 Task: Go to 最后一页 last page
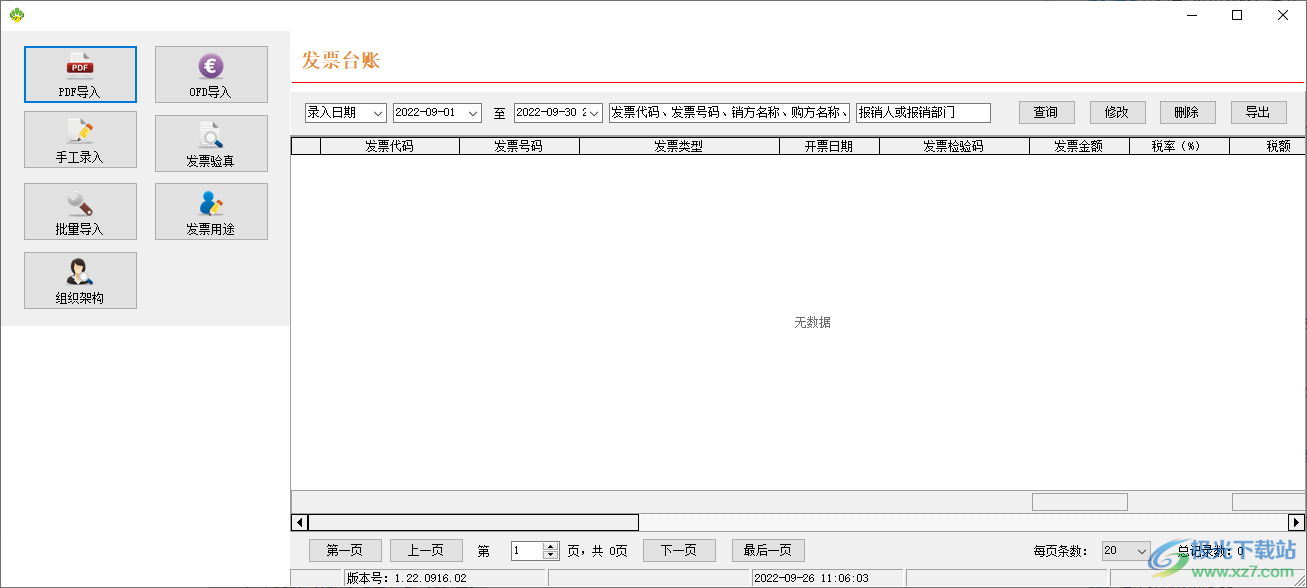[768, 551]
